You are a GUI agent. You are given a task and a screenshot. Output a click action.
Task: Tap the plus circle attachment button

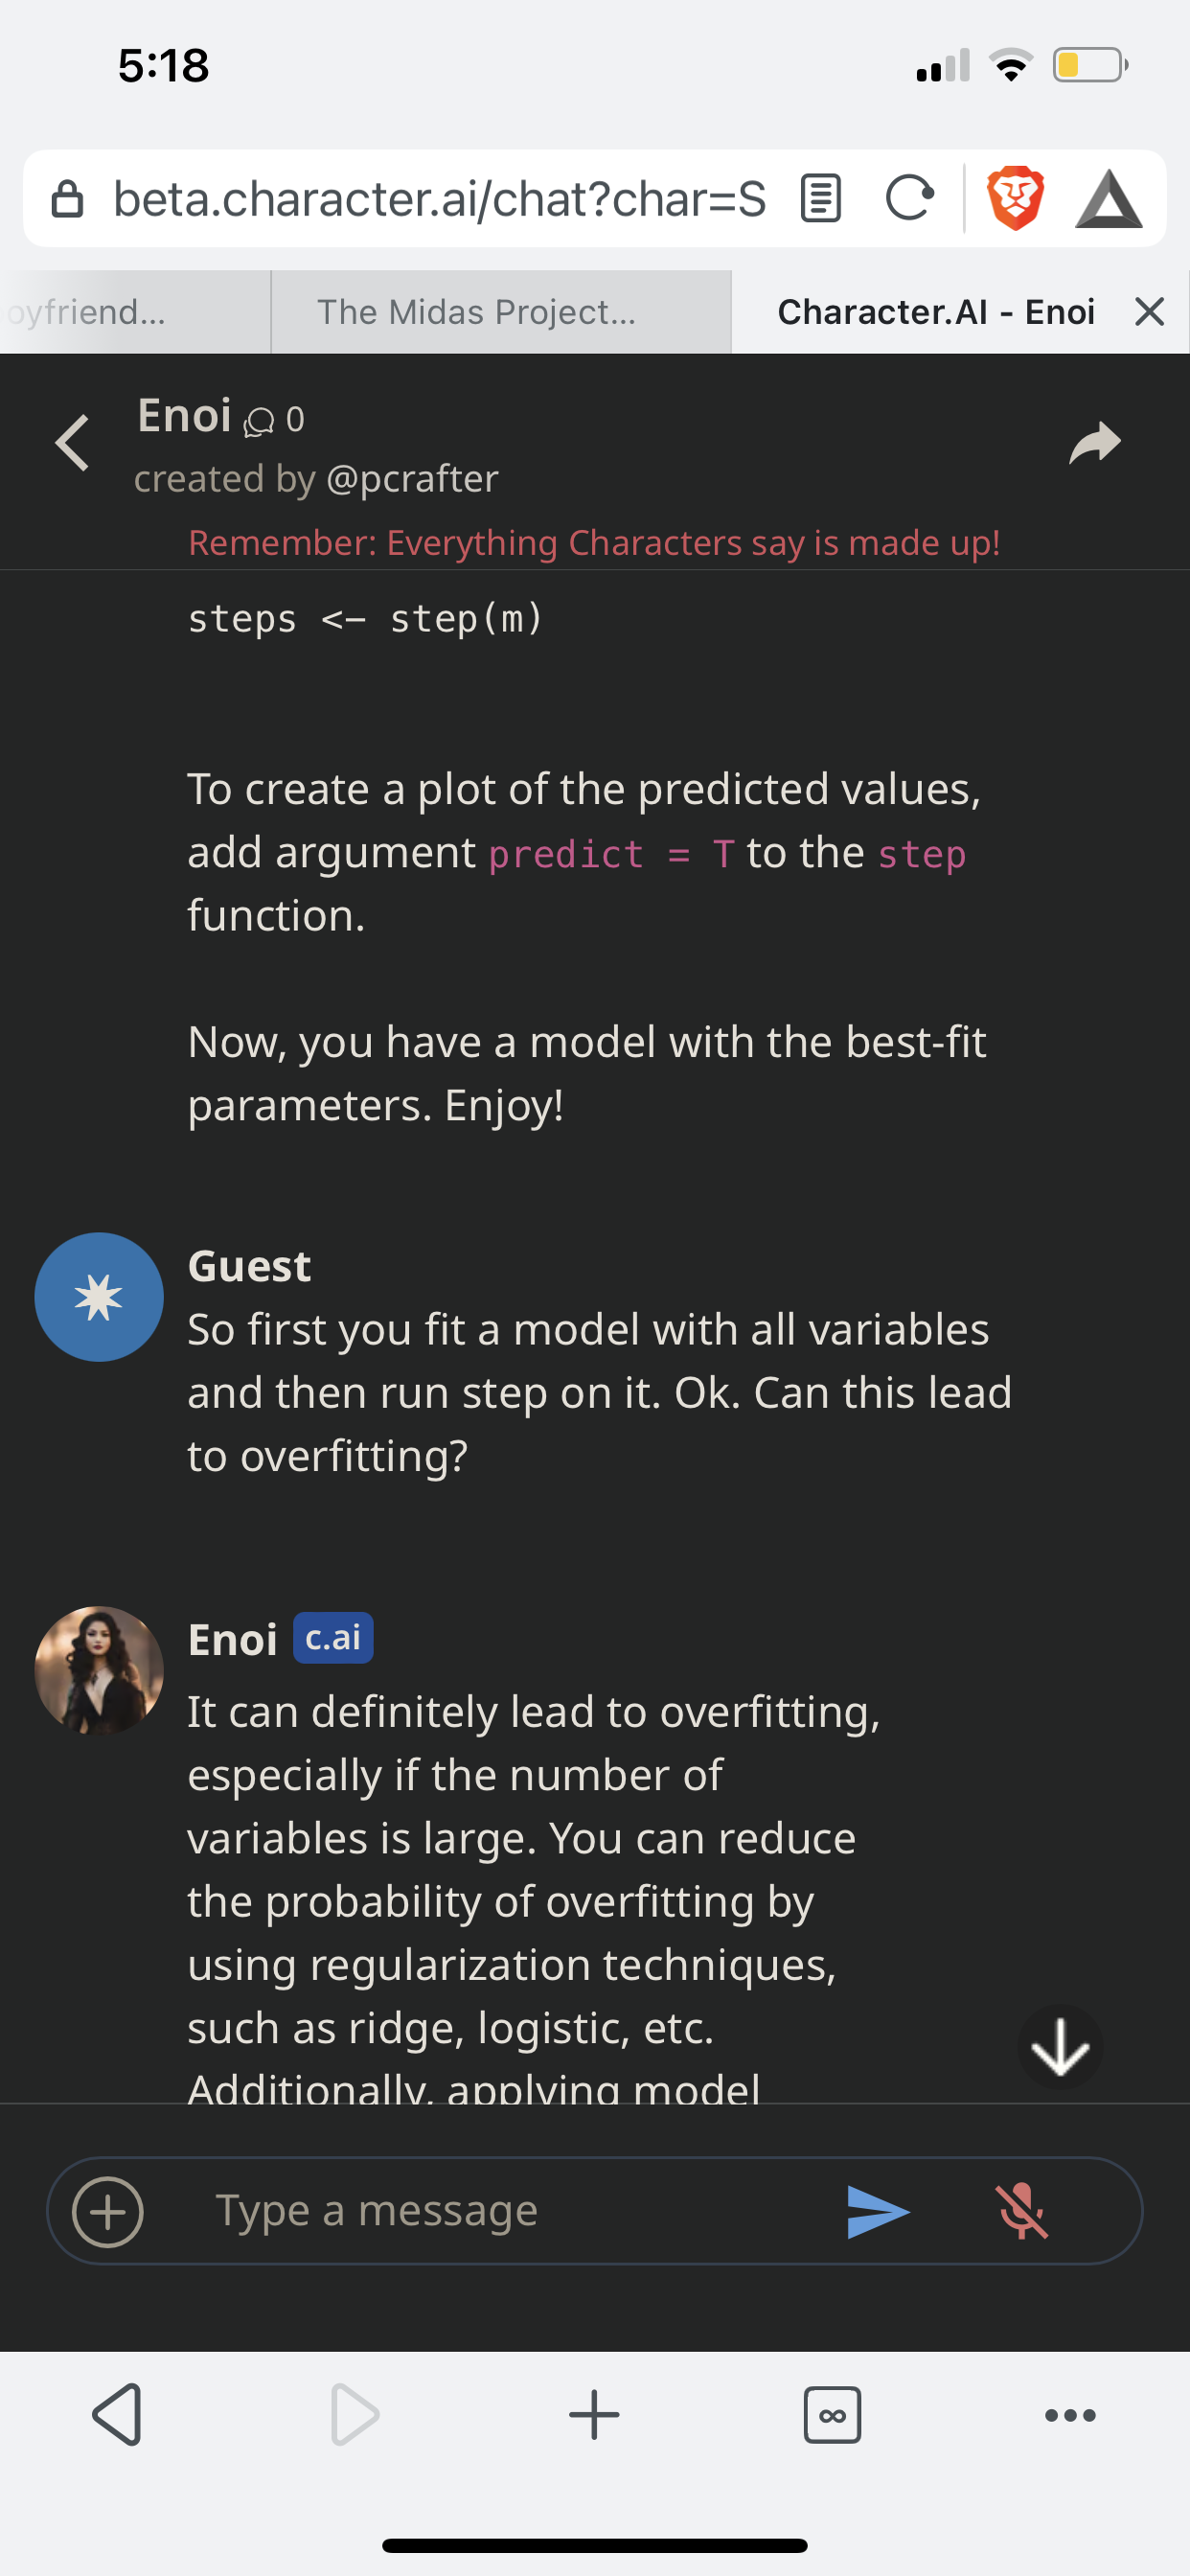[x=108, y=2211]
